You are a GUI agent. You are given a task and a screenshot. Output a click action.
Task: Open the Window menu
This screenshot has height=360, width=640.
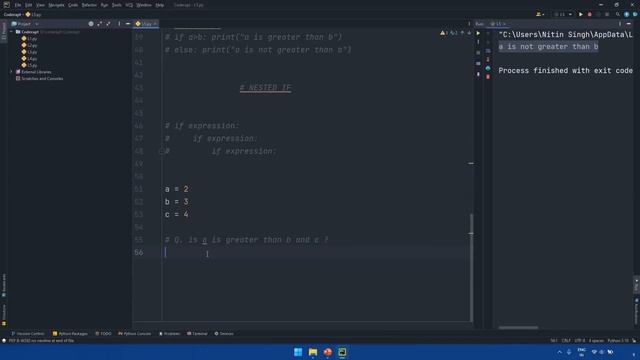(144, 5)
